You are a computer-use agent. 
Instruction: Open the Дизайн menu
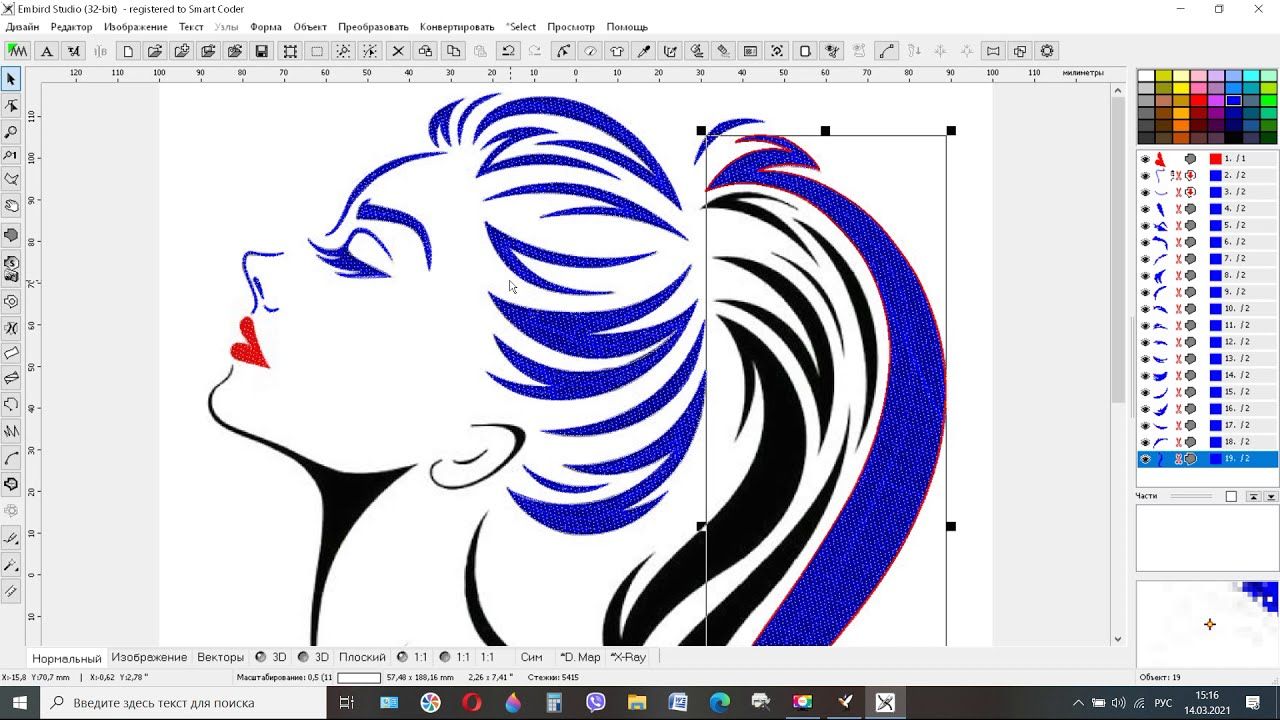coord(23,27)
